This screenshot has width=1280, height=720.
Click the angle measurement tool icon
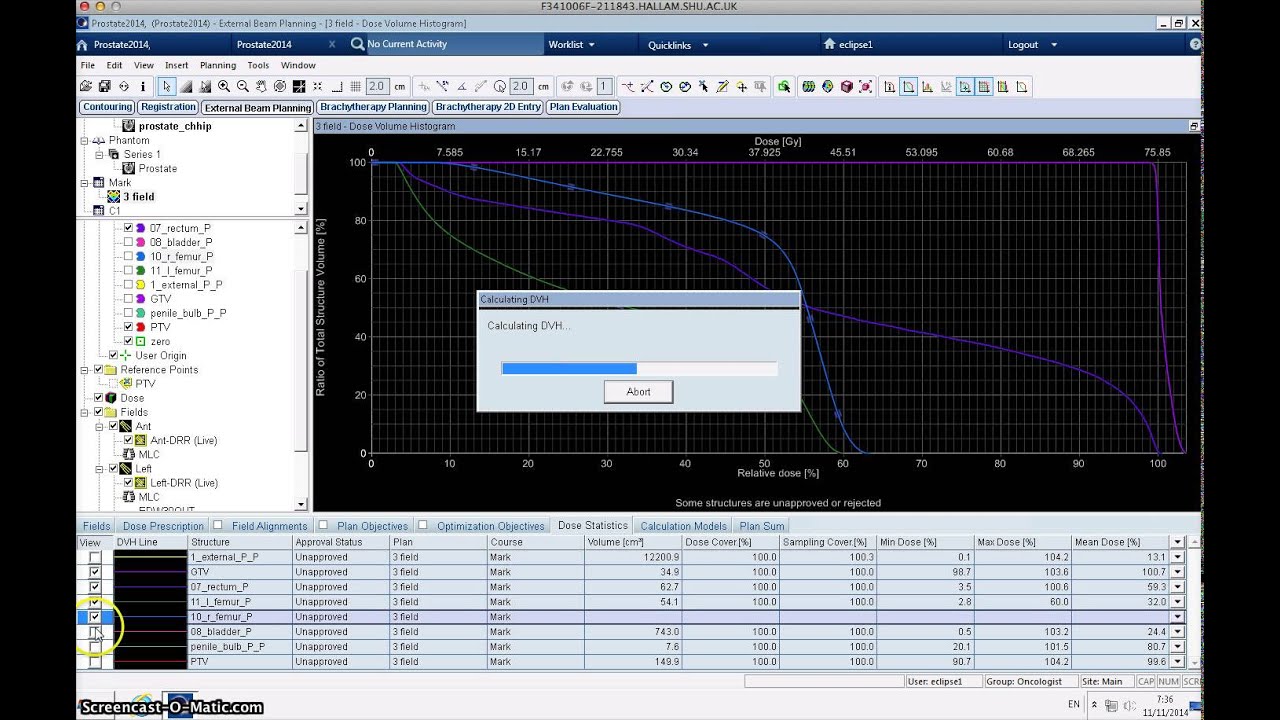[x=461, y=86]
